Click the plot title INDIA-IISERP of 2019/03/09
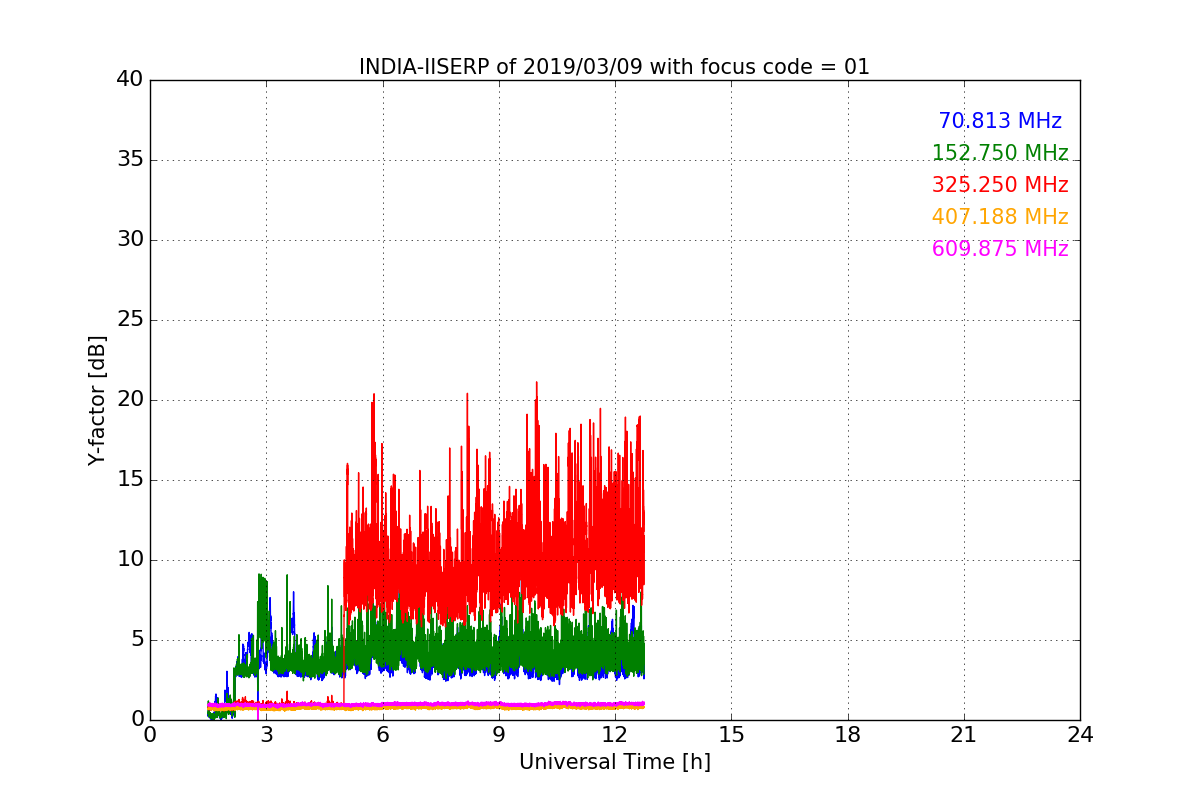 614,67
